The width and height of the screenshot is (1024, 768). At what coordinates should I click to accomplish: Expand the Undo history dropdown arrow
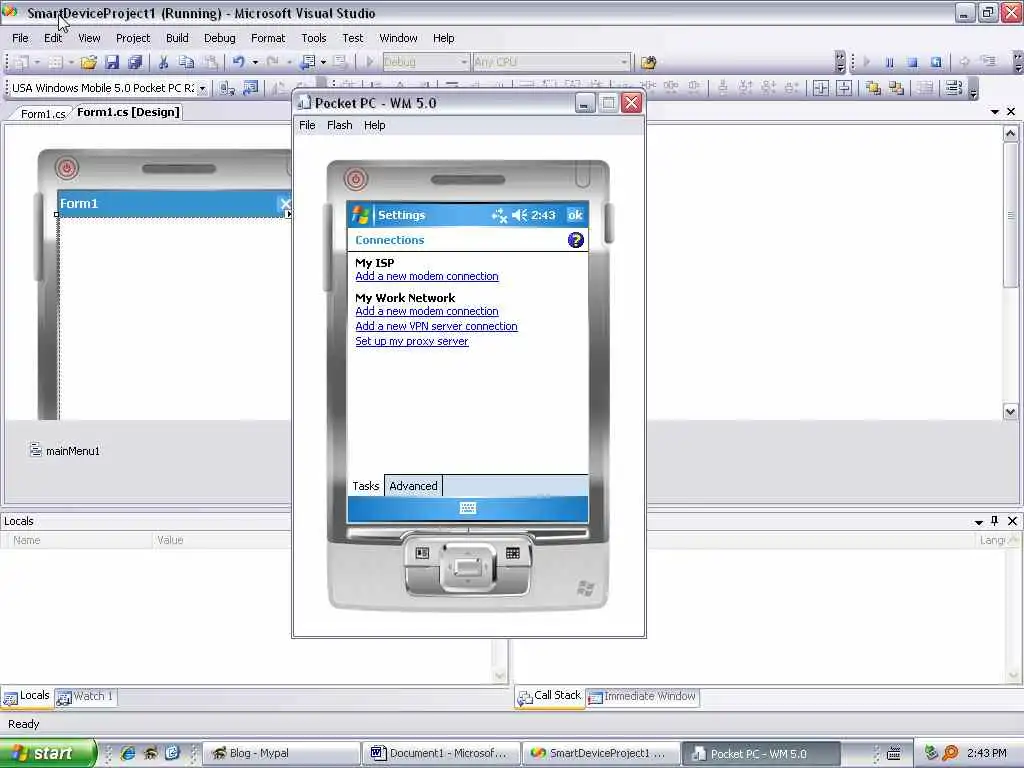pos(255,62)
